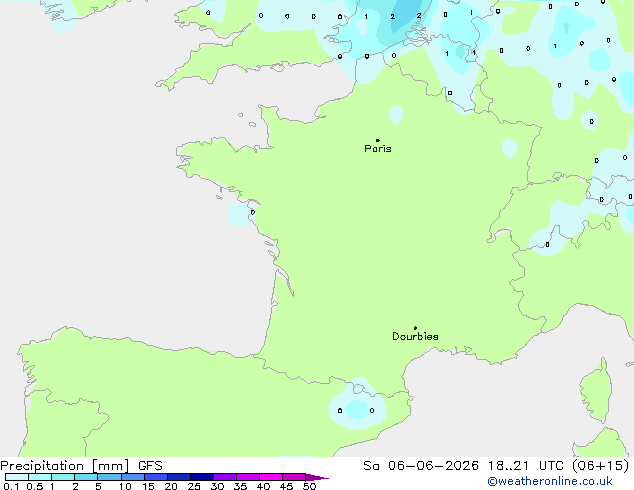Select the Paris location dot marker
Screen dimensions: 634x490
[378, 140]
